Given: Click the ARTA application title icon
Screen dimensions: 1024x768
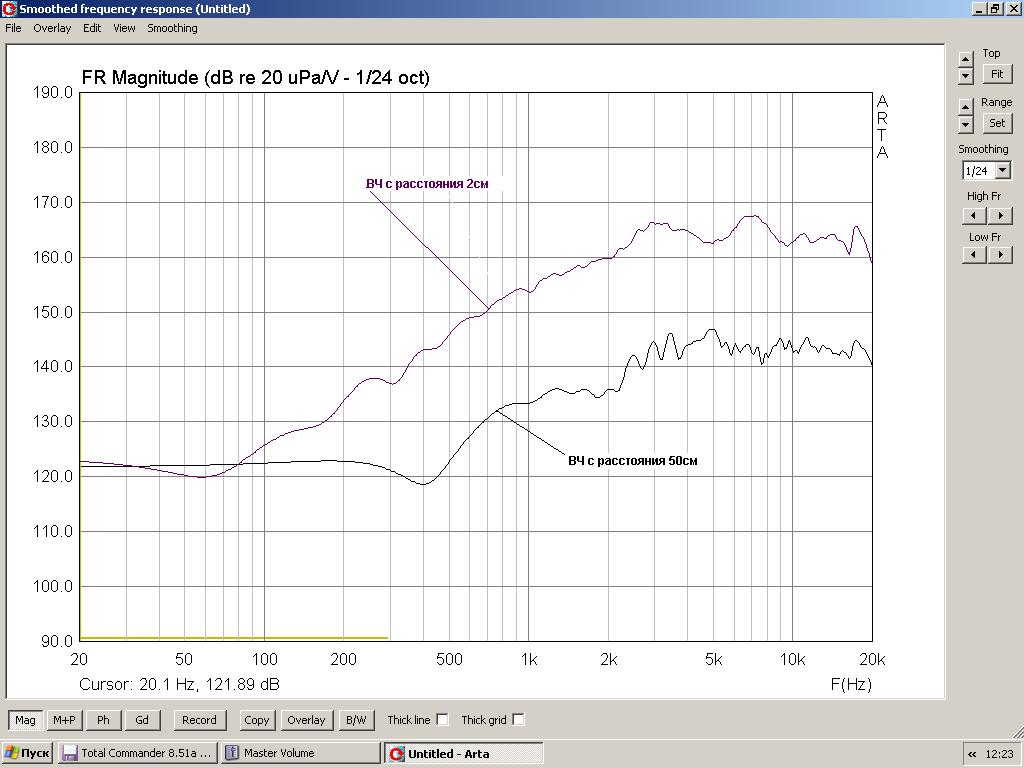Looking at the screenshot, I should click(x=9, y=8).
